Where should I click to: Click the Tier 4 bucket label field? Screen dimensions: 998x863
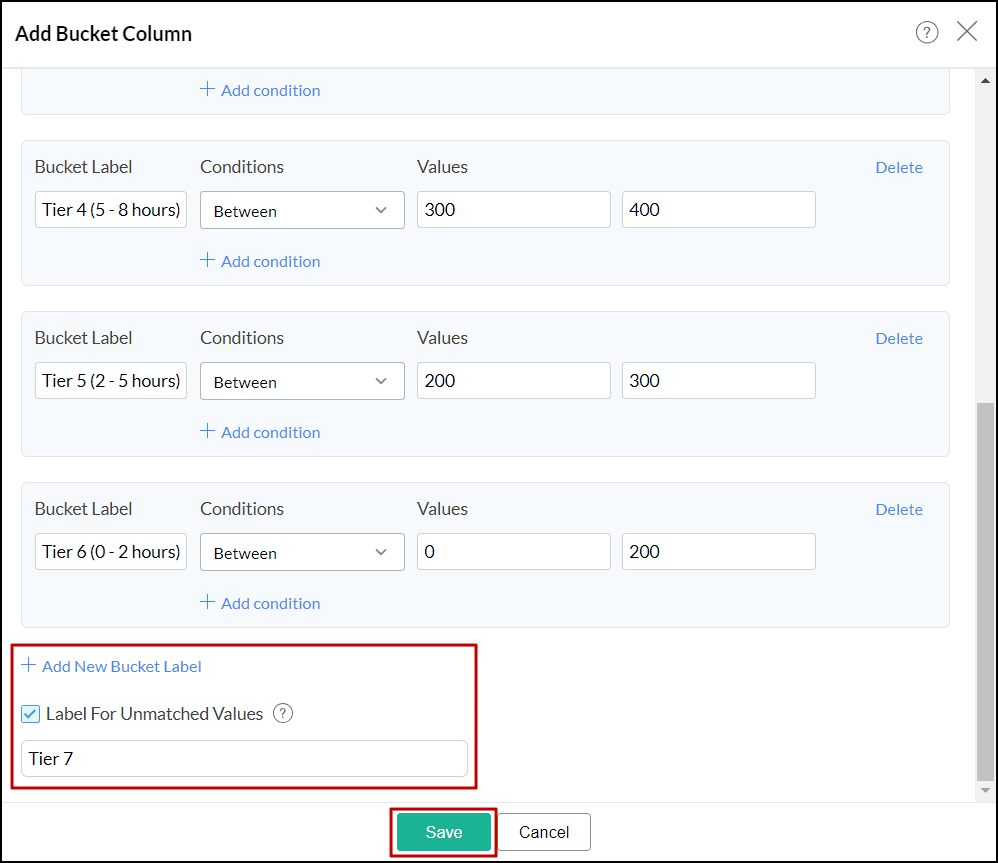point(111,210)
